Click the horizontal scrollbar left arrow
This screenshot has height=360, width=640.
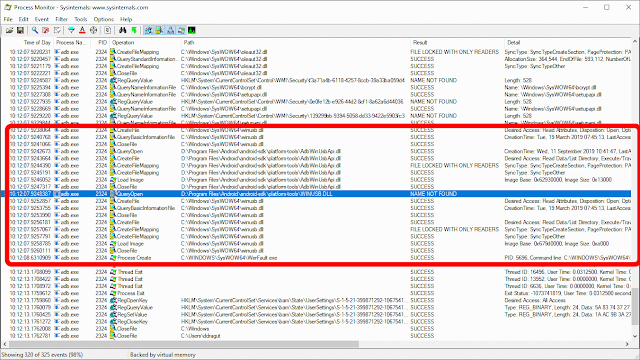coord(4,344)
